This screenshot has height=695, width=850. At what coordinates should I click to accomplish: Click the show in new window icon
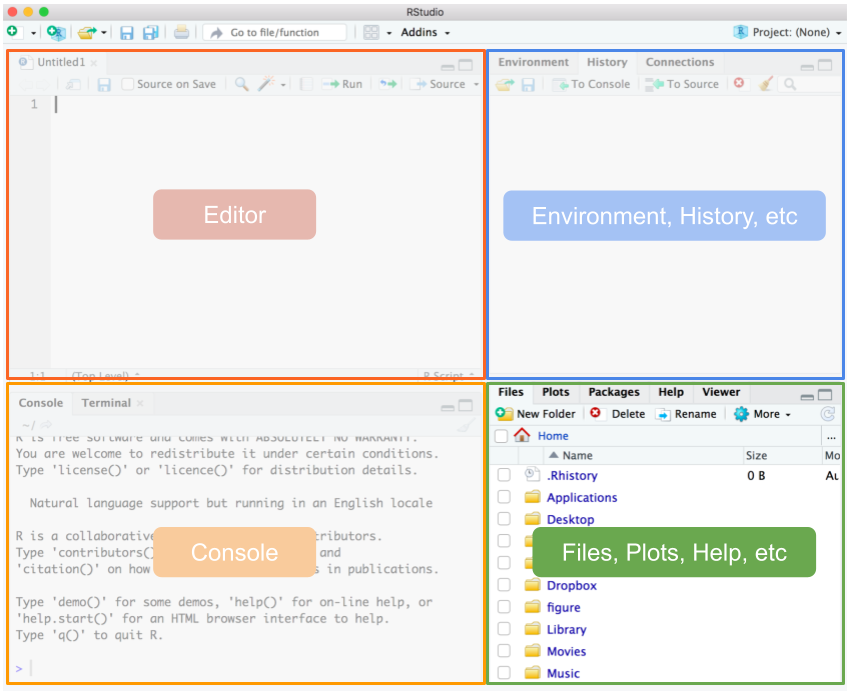[x=73, y=85]
